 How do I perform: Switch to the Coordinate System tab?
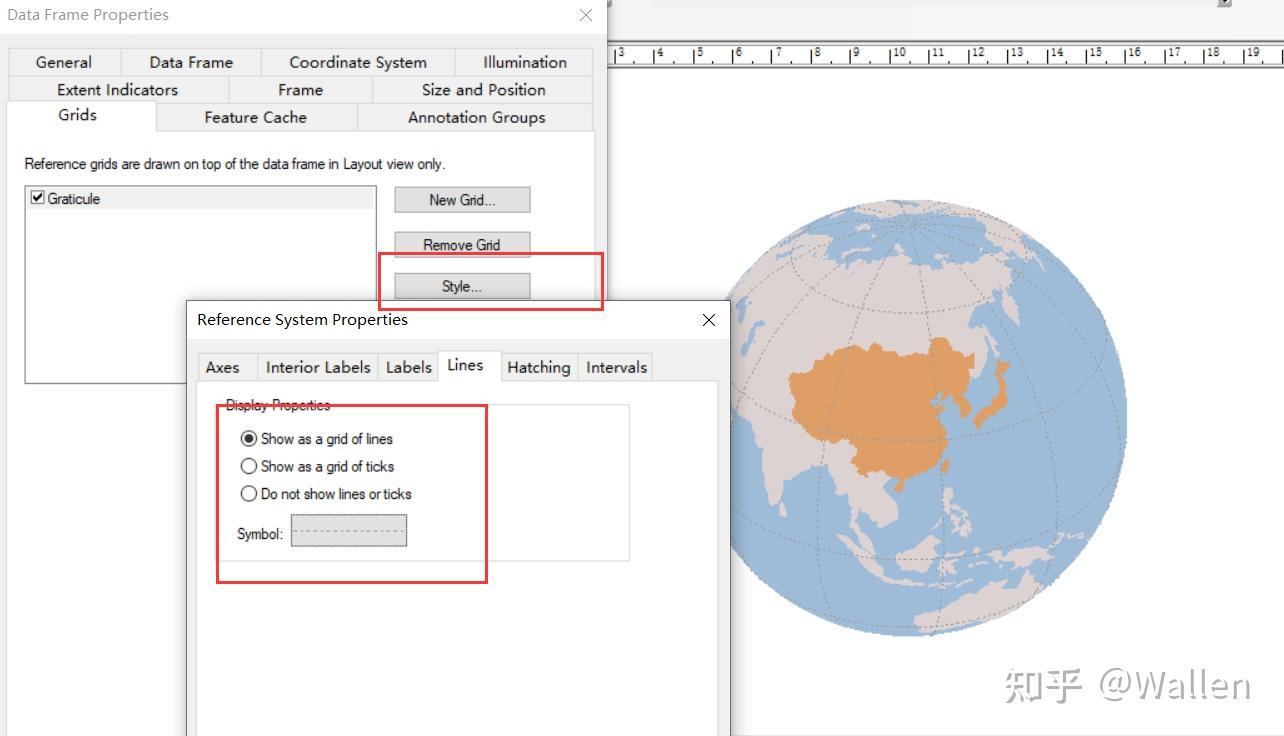[356, 62]
